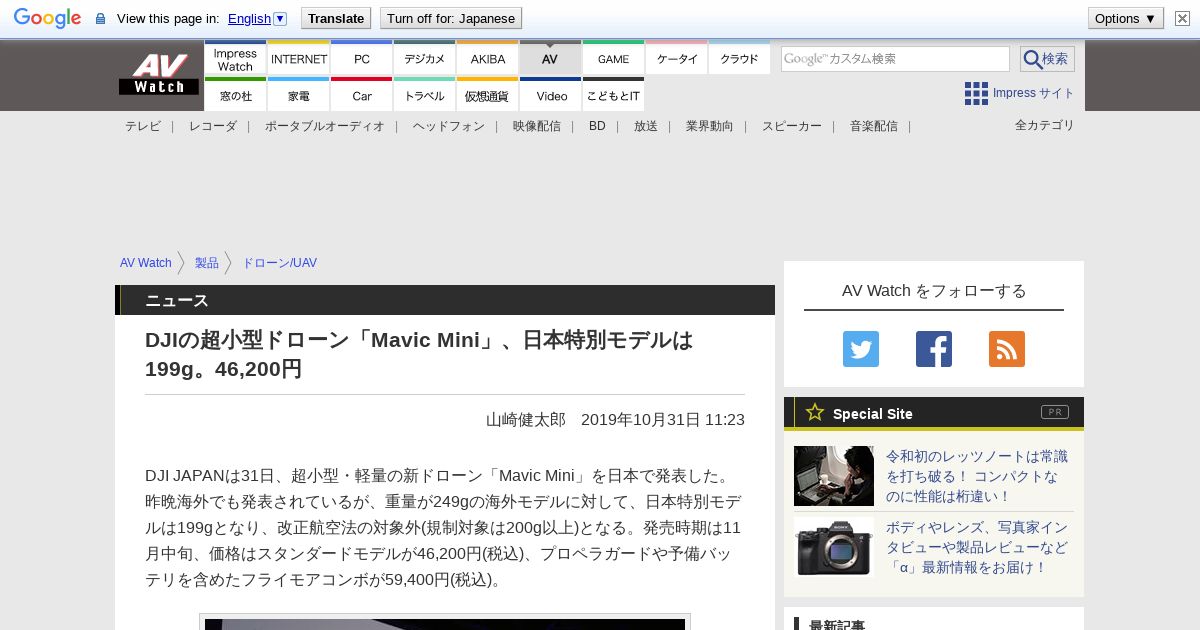The width and height of the screenshot is (1200, 630).
Task: Open the AKIBA tab
Action: [x=488, y=59]
